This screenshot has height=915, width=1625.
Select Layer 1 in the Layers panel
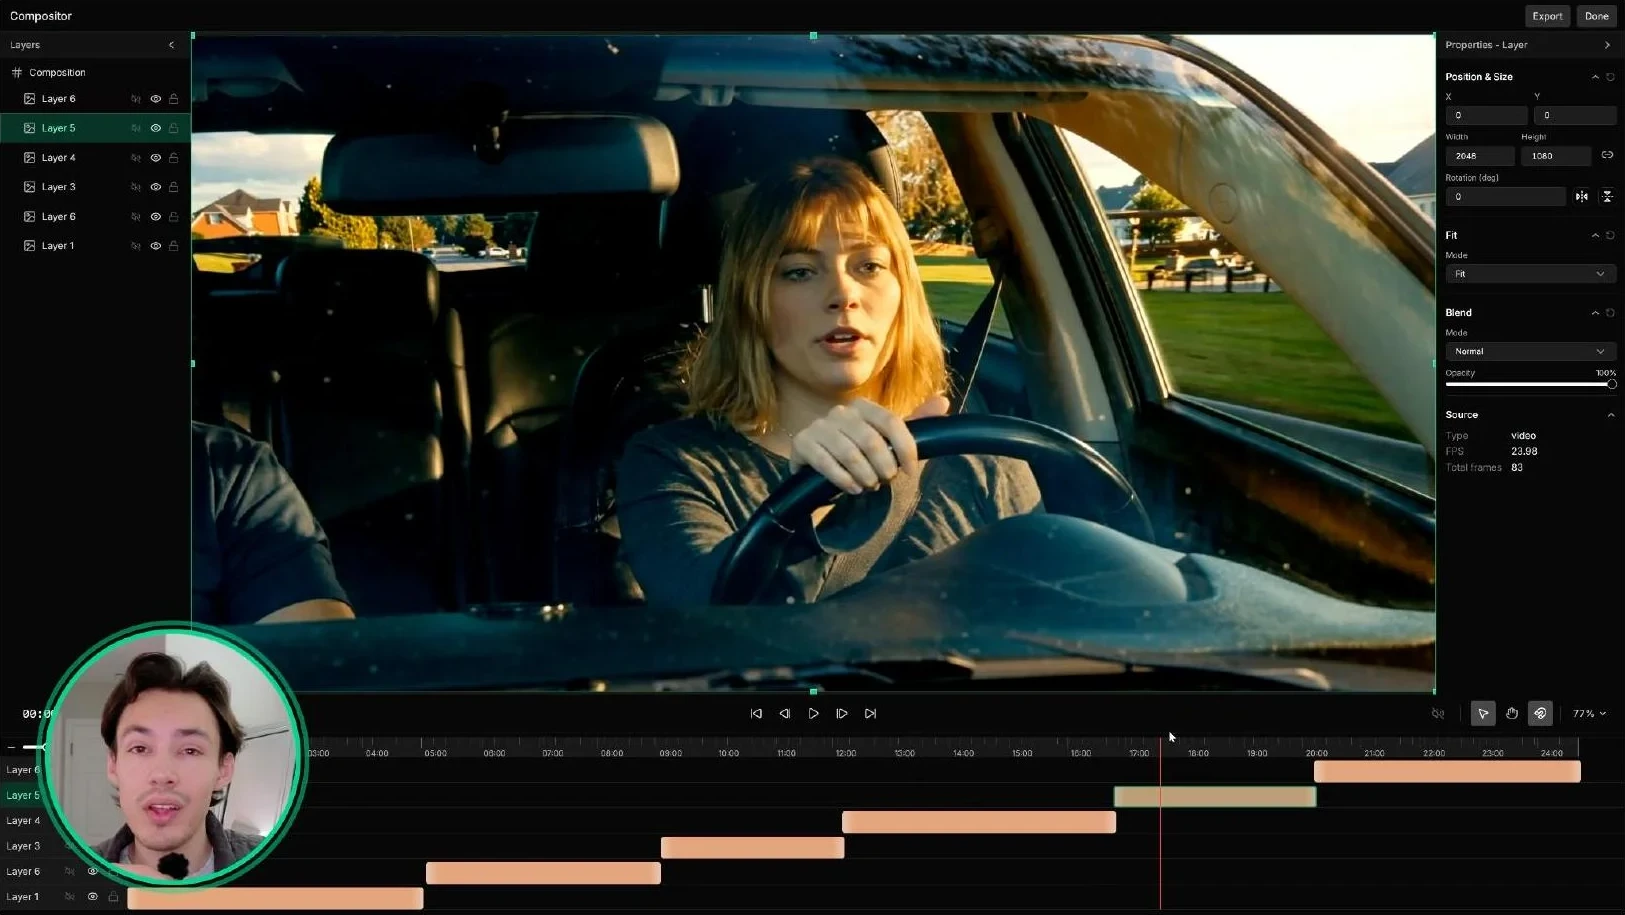[x=95, y=246]
